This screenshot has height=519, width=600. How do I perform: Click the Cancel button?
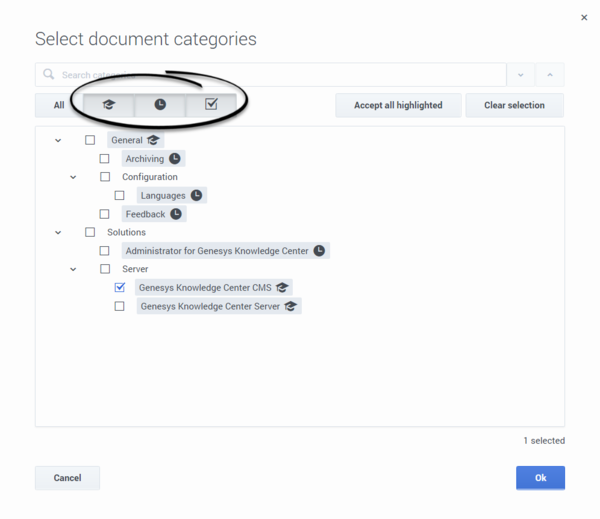coord(67,478)
